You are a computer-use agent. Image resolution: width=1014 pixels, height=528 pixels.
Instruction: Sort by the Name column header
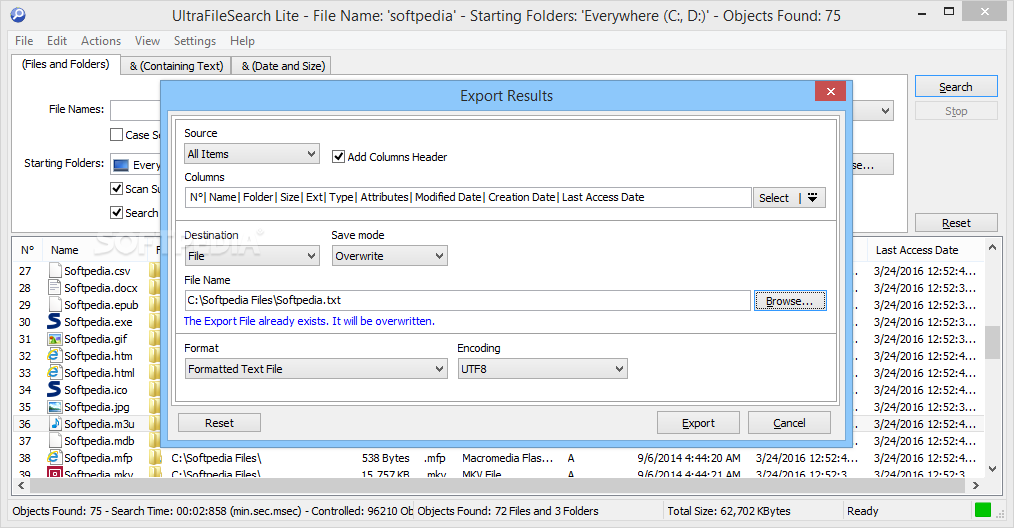(x=65, y=250)
